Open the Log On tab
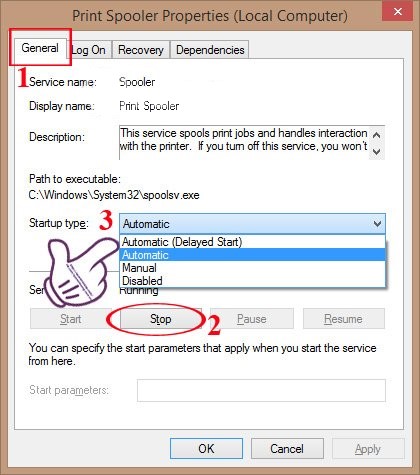The width and height of the screenshot is (420, 475). [89, 50]
